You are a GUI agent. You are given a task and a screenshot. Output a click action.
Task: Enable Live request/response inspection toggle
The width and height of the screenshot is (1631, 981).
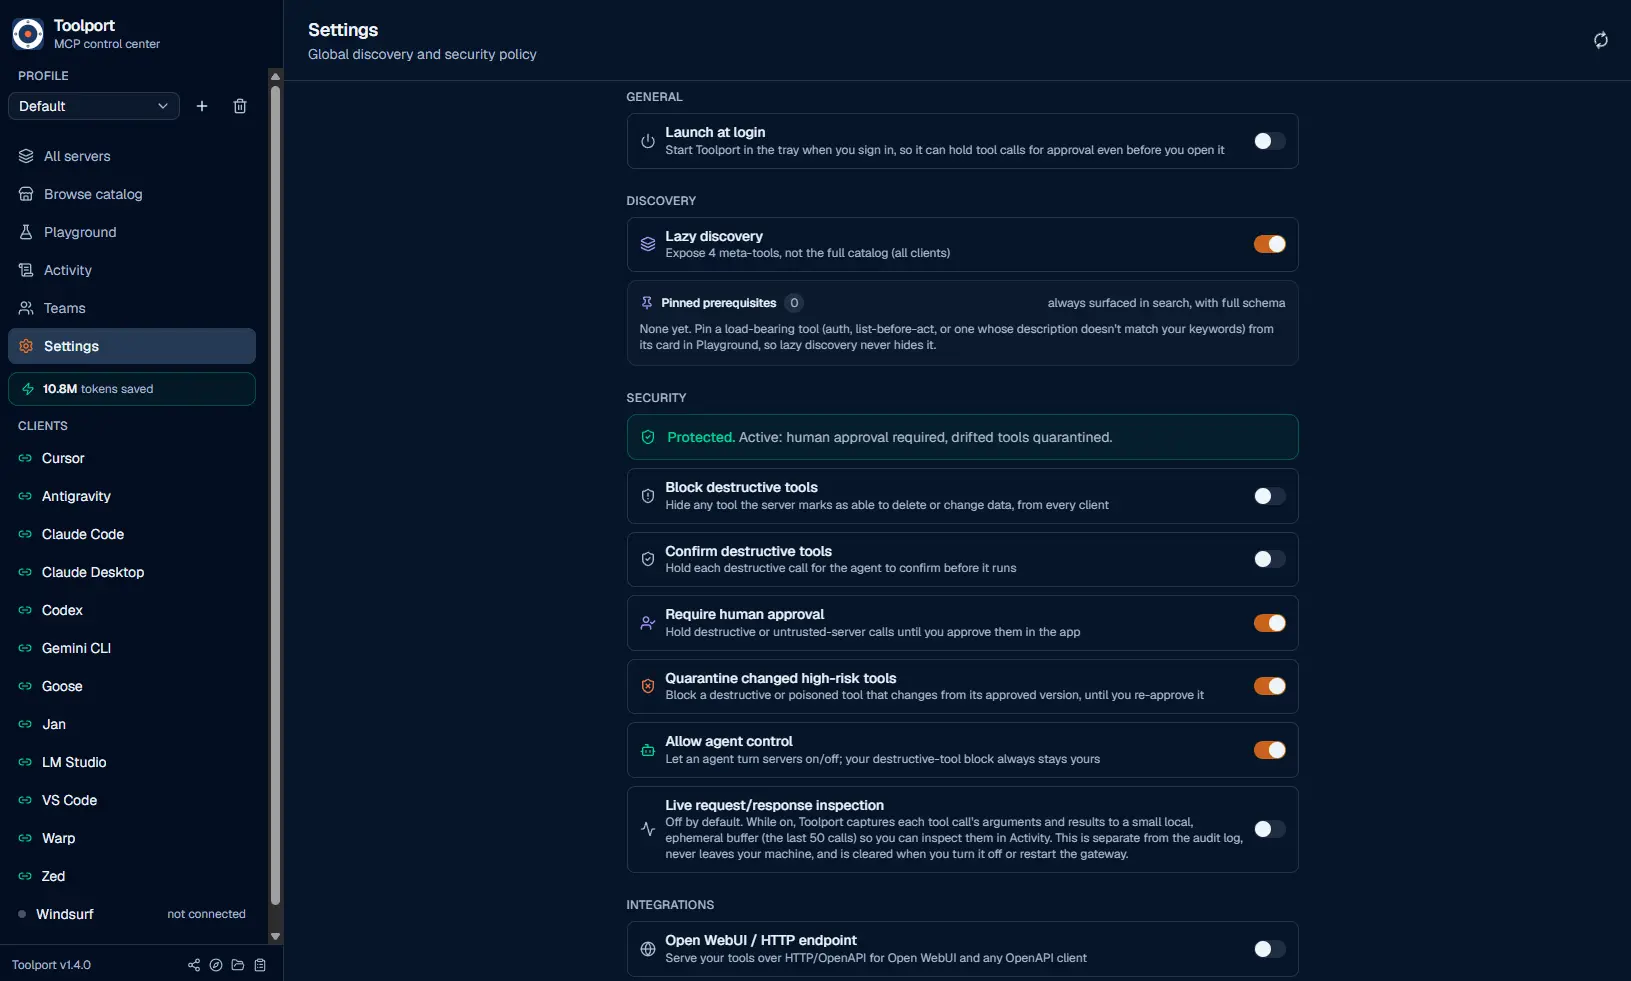click(x=1270, y=829)
